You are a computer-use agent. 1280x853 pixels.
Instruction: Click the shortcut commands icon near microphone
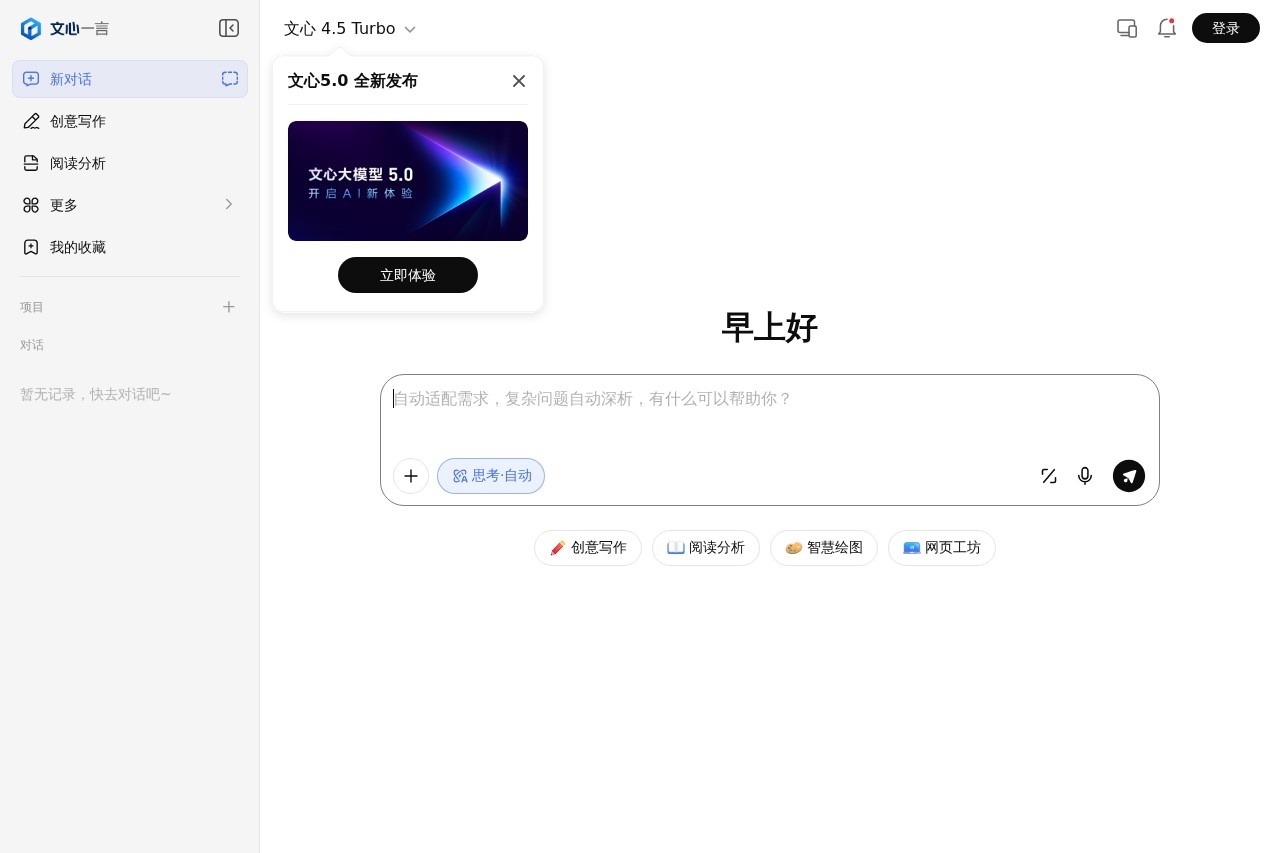coord(1049,476)
